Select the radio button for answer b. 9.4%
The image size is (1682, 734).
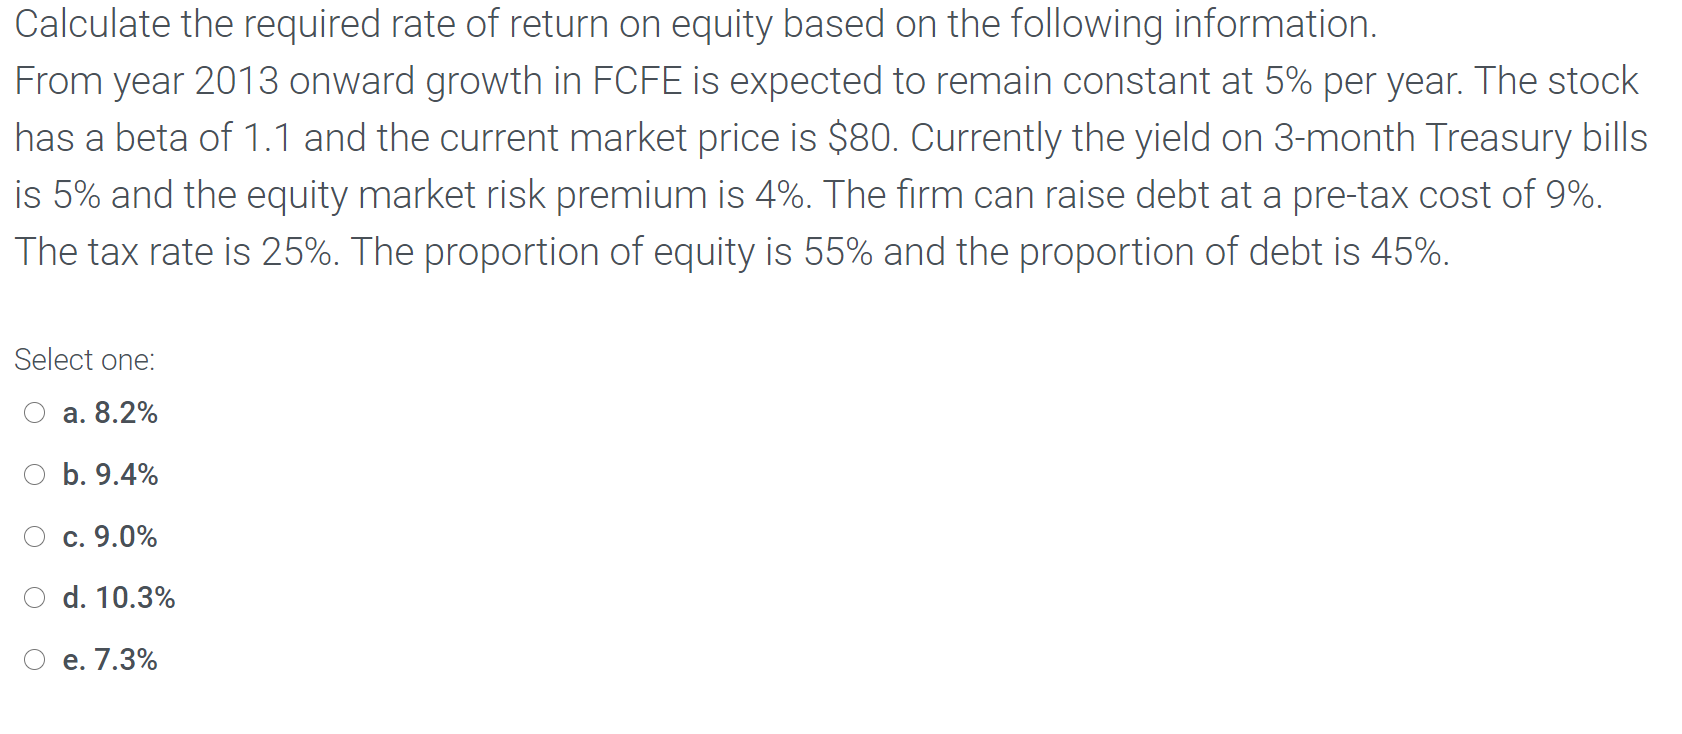[34, 474]
